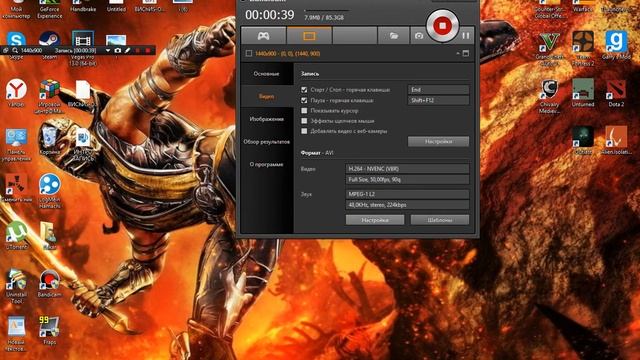640x360 pixels.
Task: Click the End hotkey field
Action: 438,89
